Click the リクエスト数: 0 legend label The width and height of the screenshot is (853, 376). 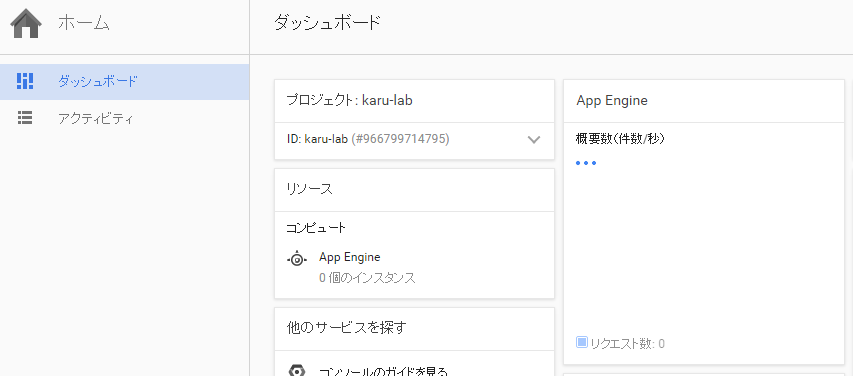coord(628,343)
